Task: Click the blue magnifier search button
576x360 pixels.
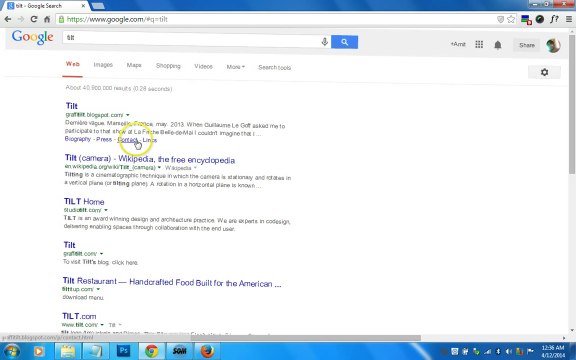Action: [344, 42]
